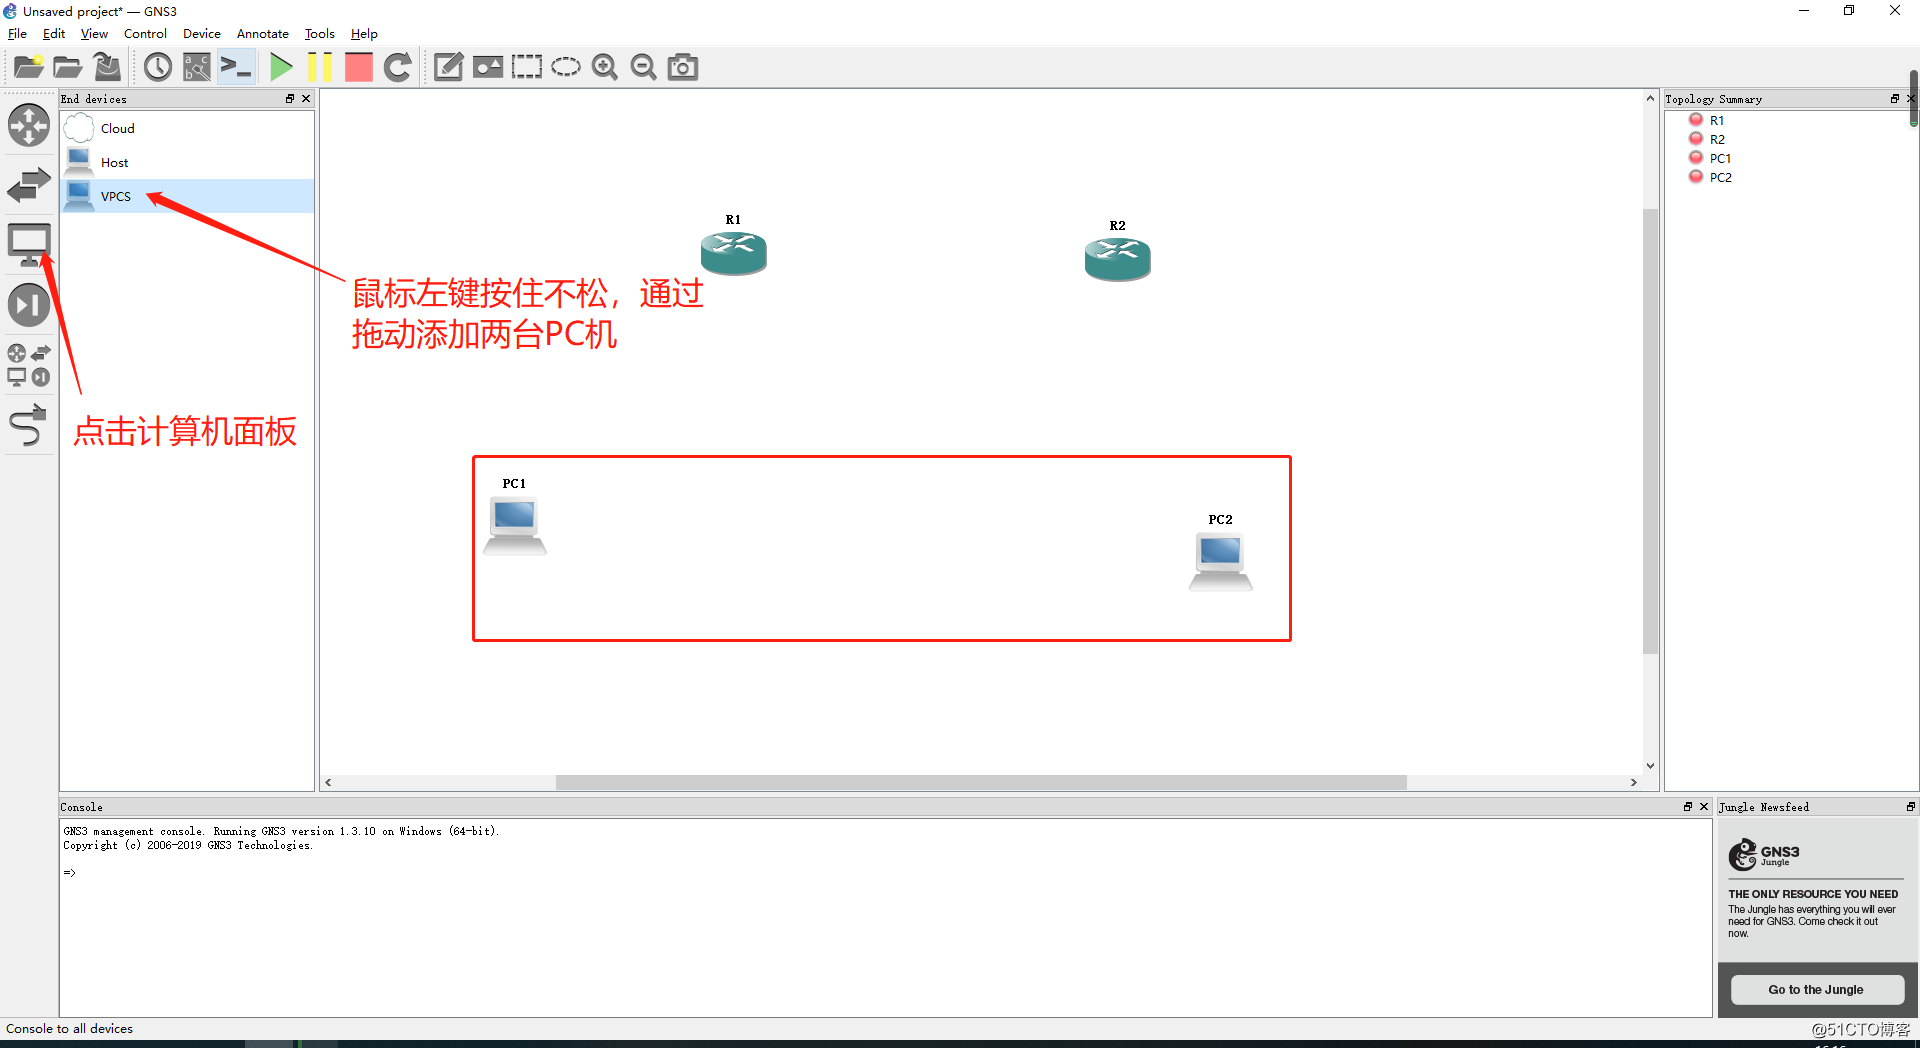This screenshot has width=1920, height=1048.
Task: Browse security devices sidebar icon
Action: [x=29, y=305]
